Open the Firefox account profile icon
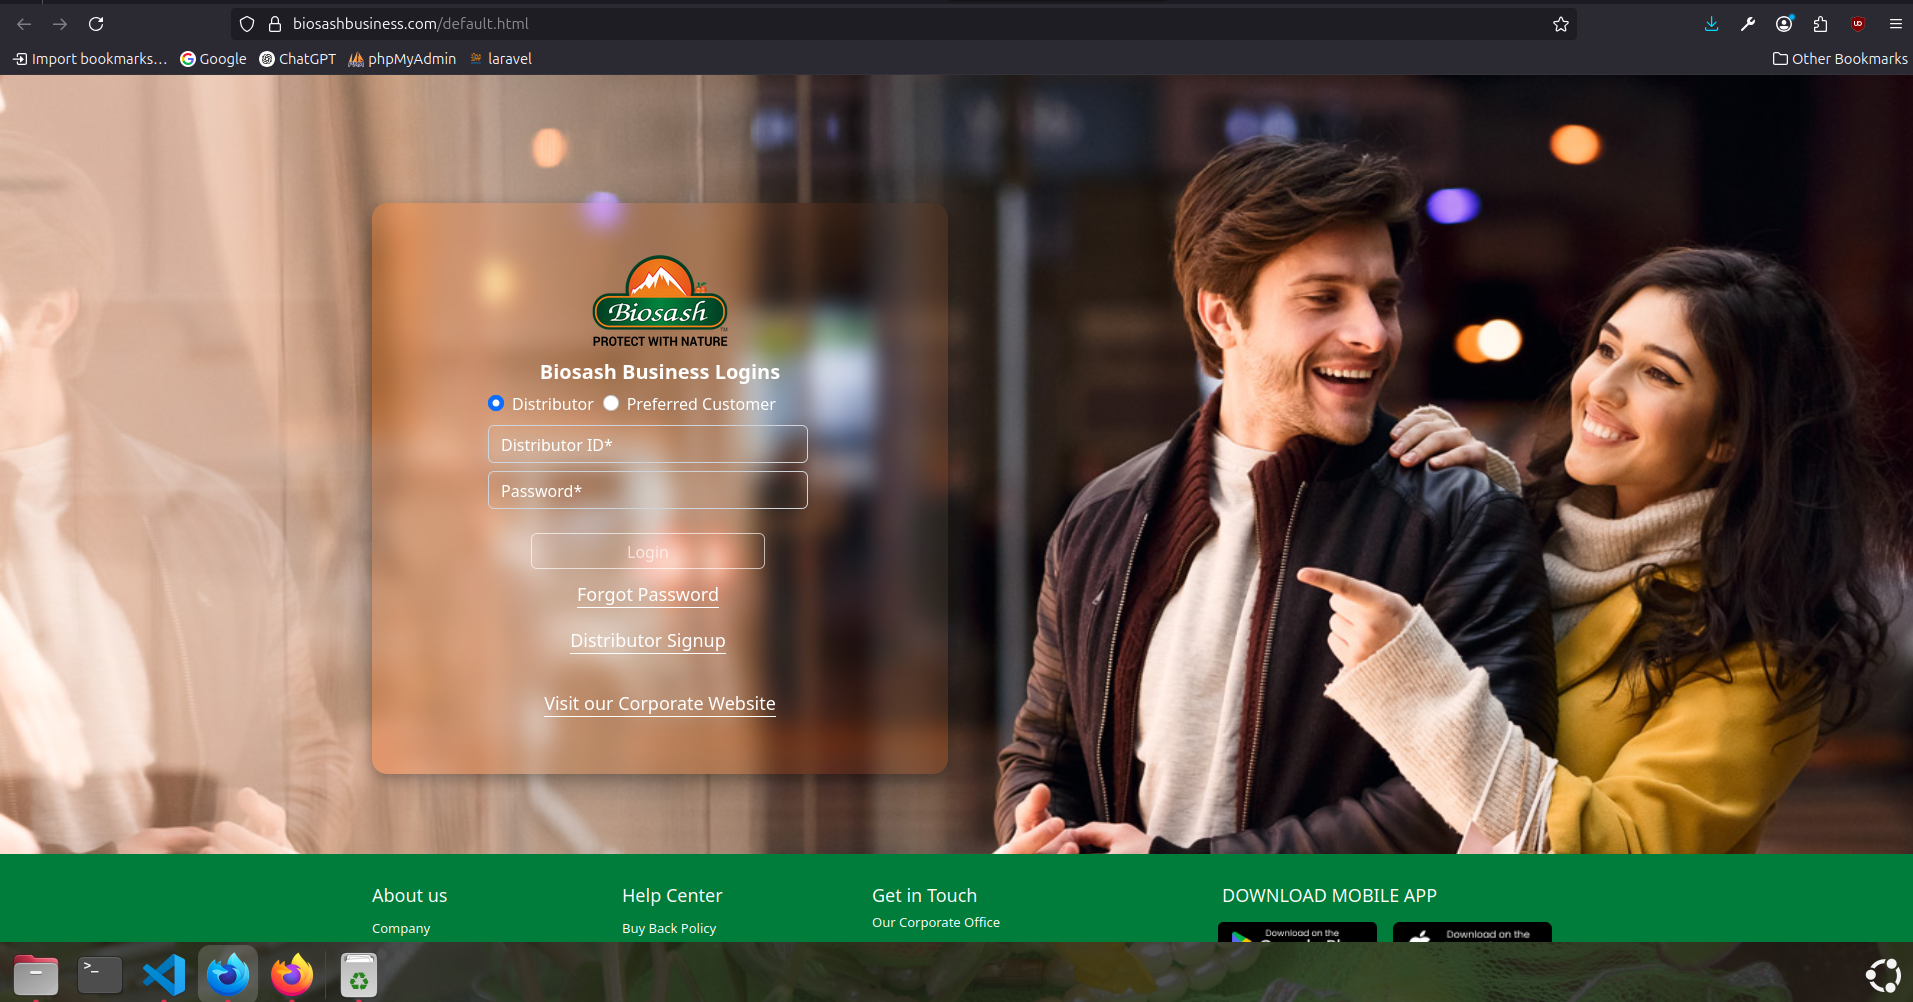The width and height of the screenshot is (1913, 1002). [1784, 24]
